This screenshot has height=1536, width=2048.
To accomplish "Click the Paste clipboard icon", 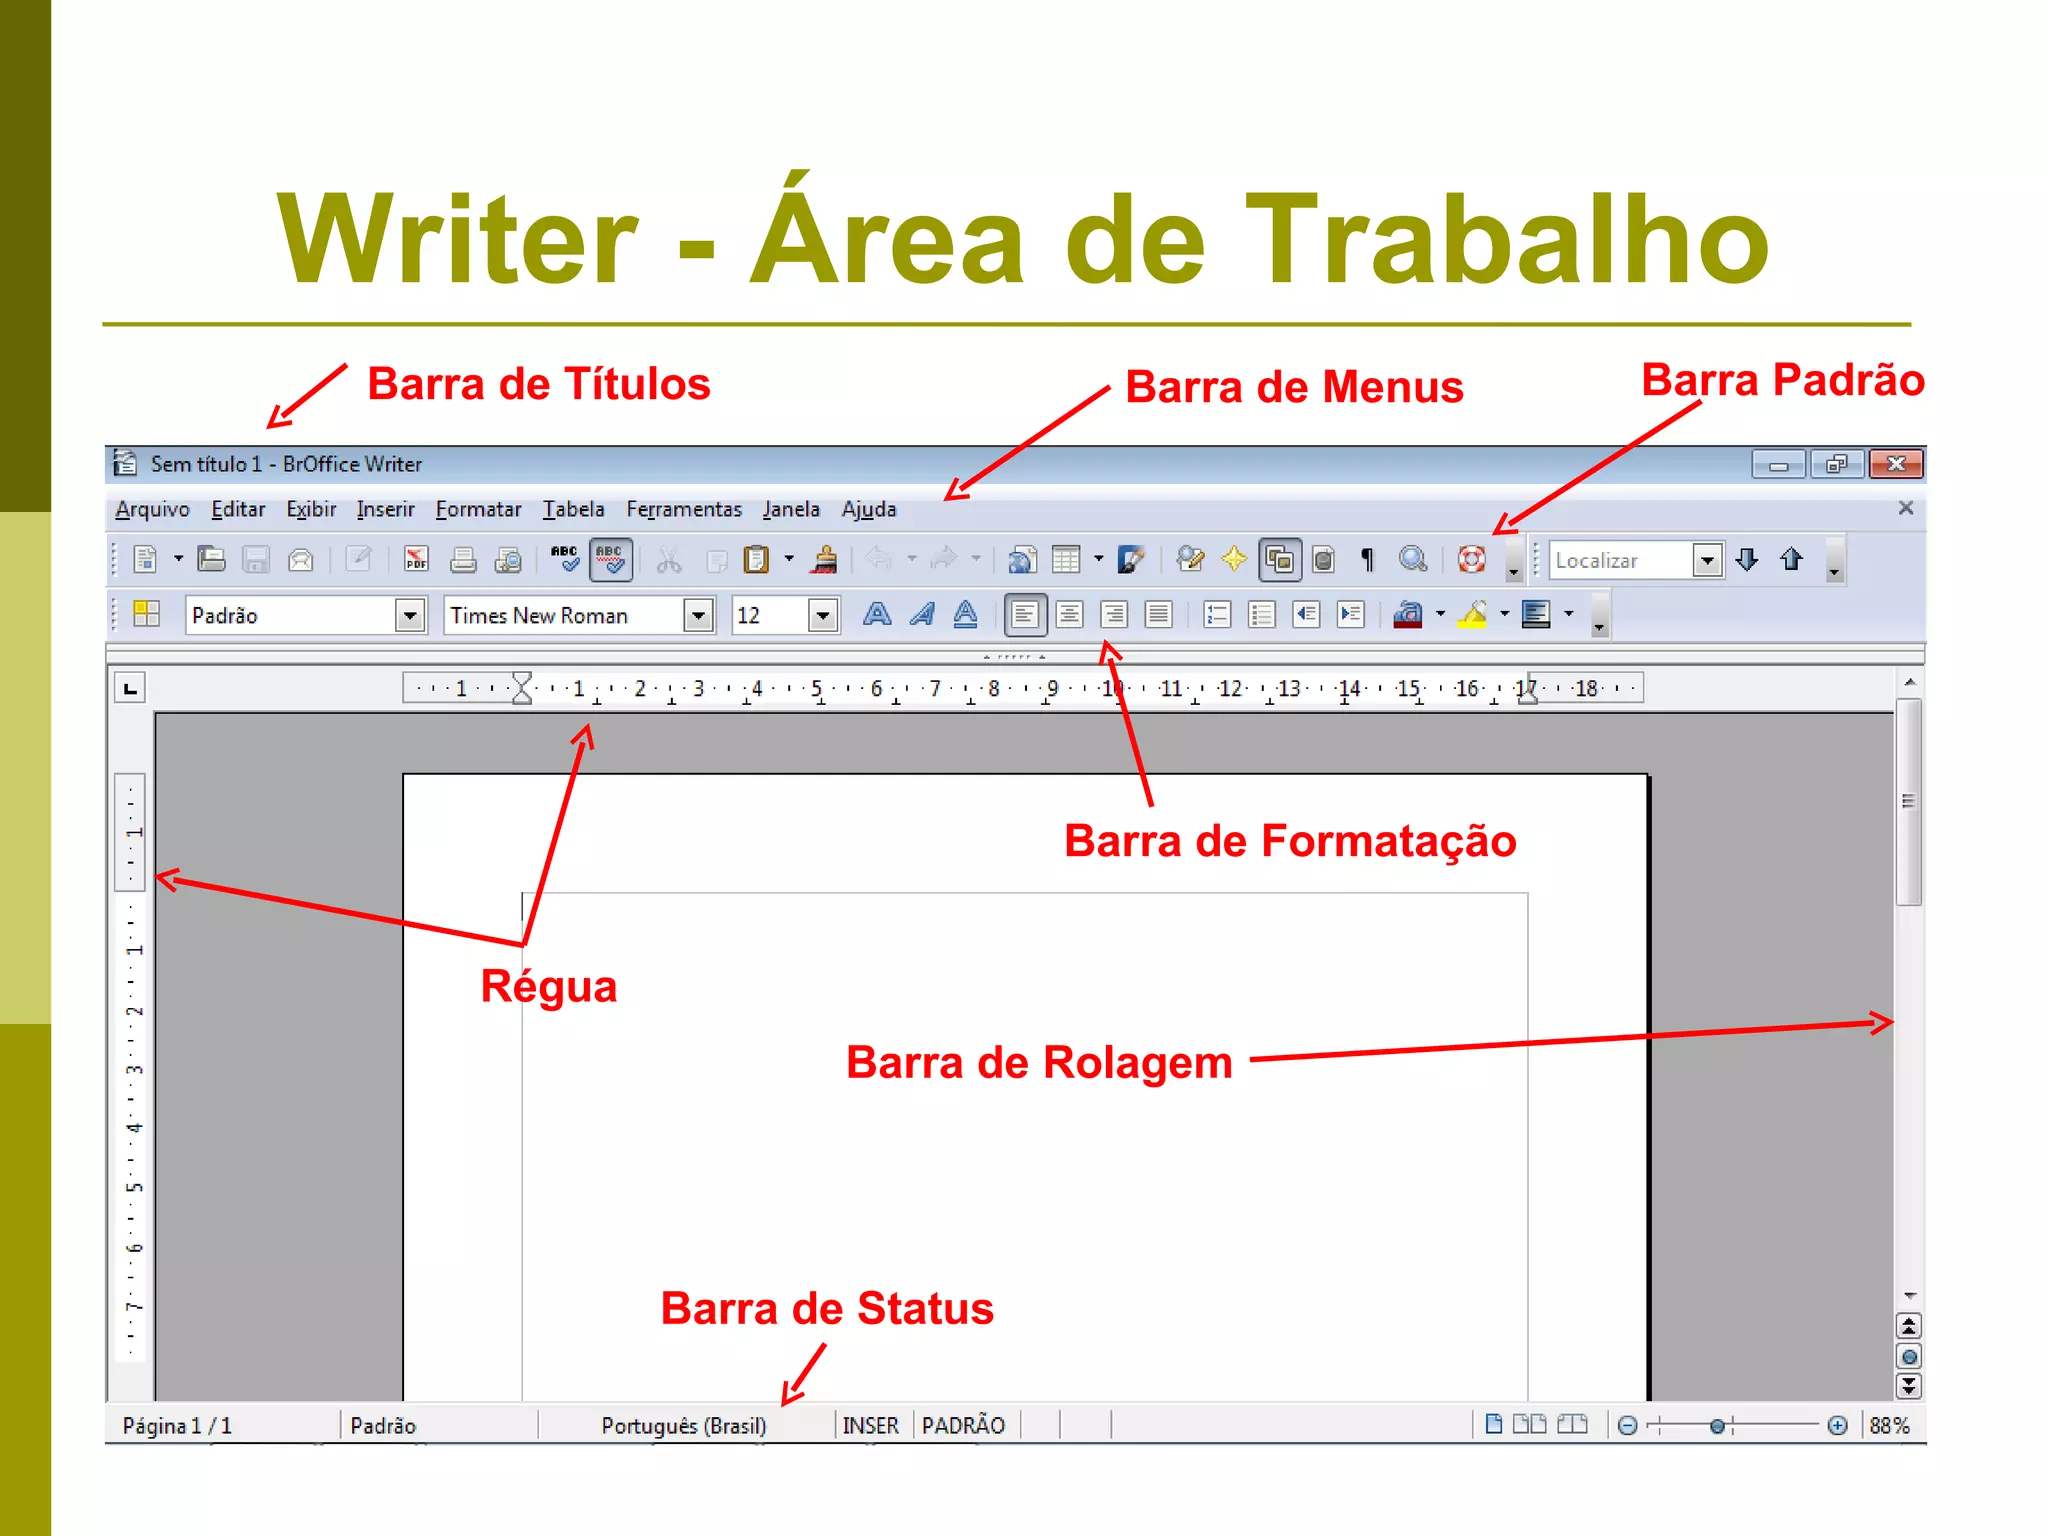I will pyautogui.click(x=757, y=559).
